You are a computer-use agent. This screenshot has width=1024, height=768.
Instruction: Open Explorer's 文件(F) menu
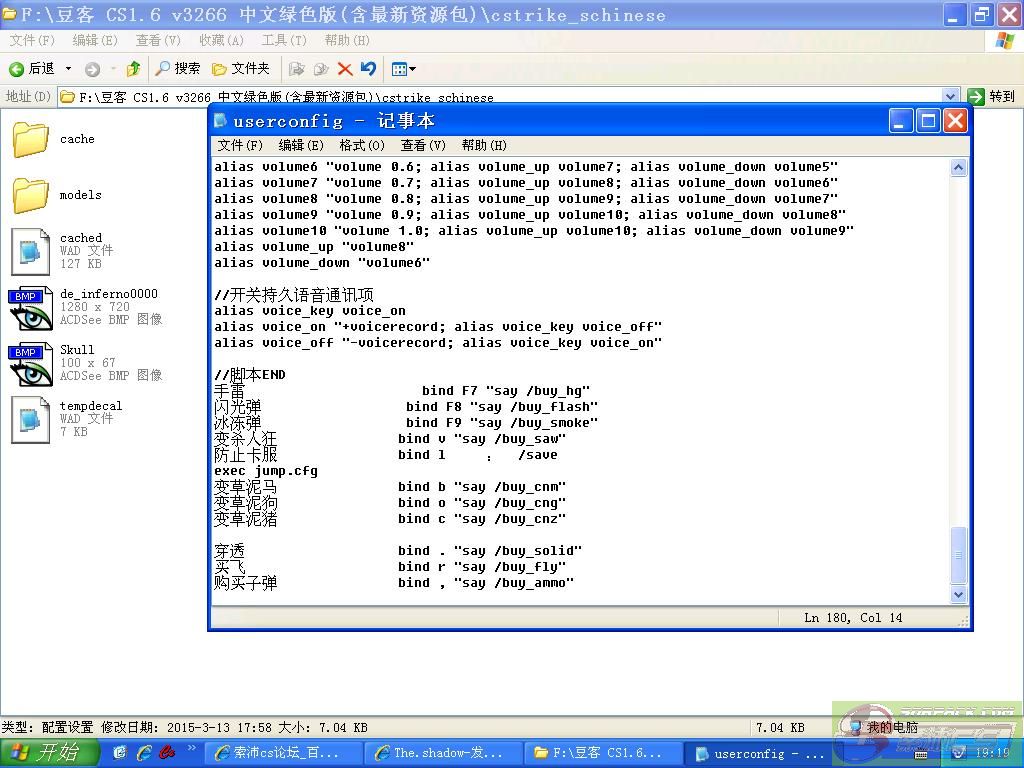[x=32, y=40]
